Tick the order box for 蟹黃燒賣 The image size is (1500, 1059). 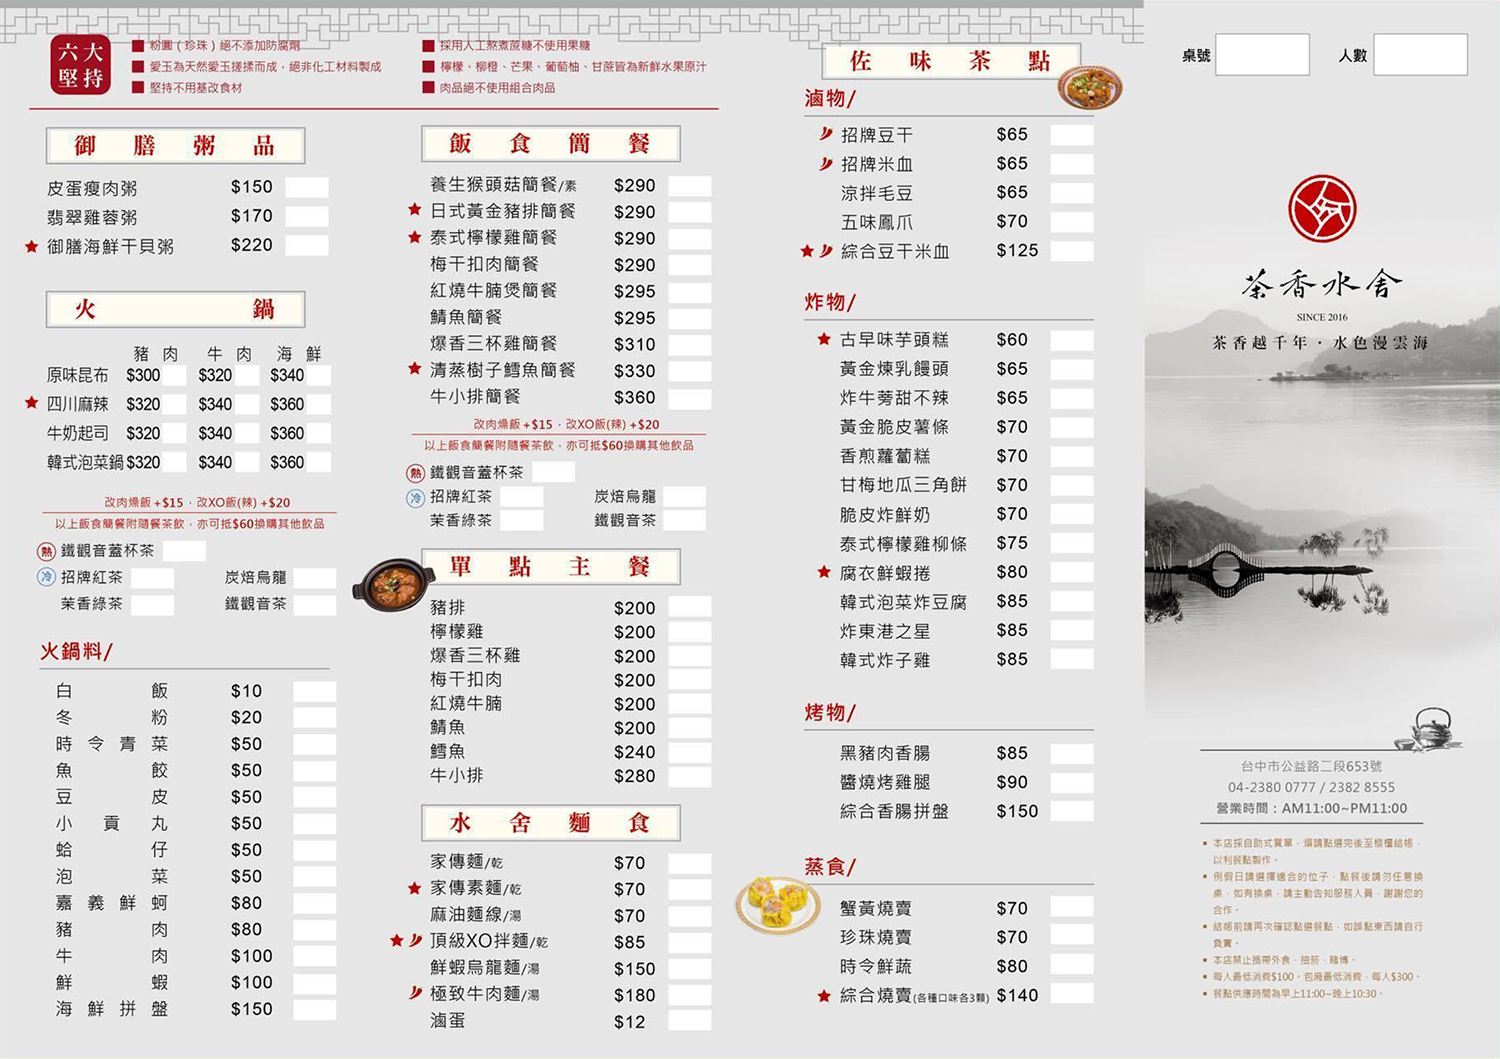click(1071, 907)
